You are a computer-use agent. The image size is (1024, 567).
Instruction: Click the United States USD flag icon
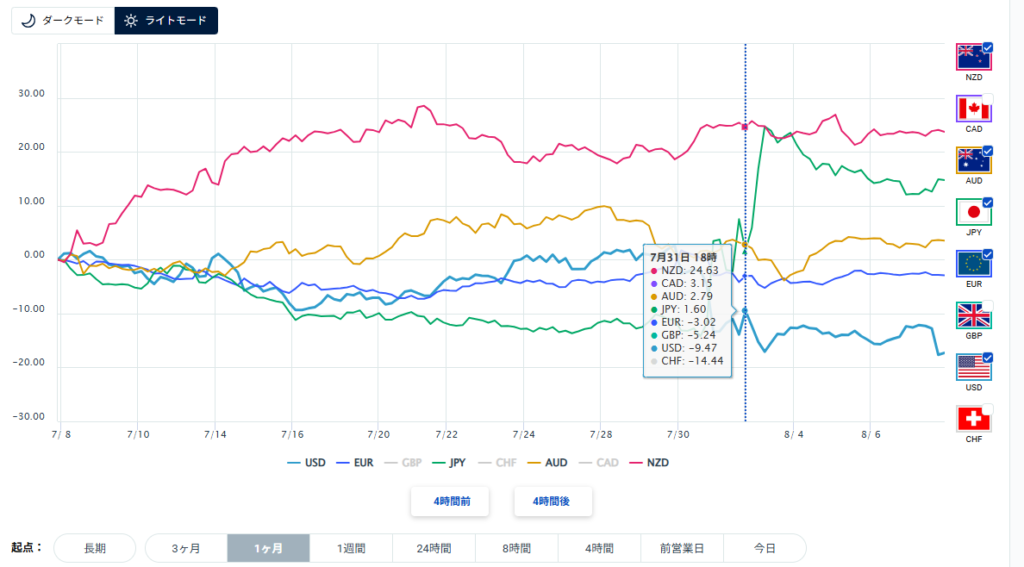click(x=974, y=367)
